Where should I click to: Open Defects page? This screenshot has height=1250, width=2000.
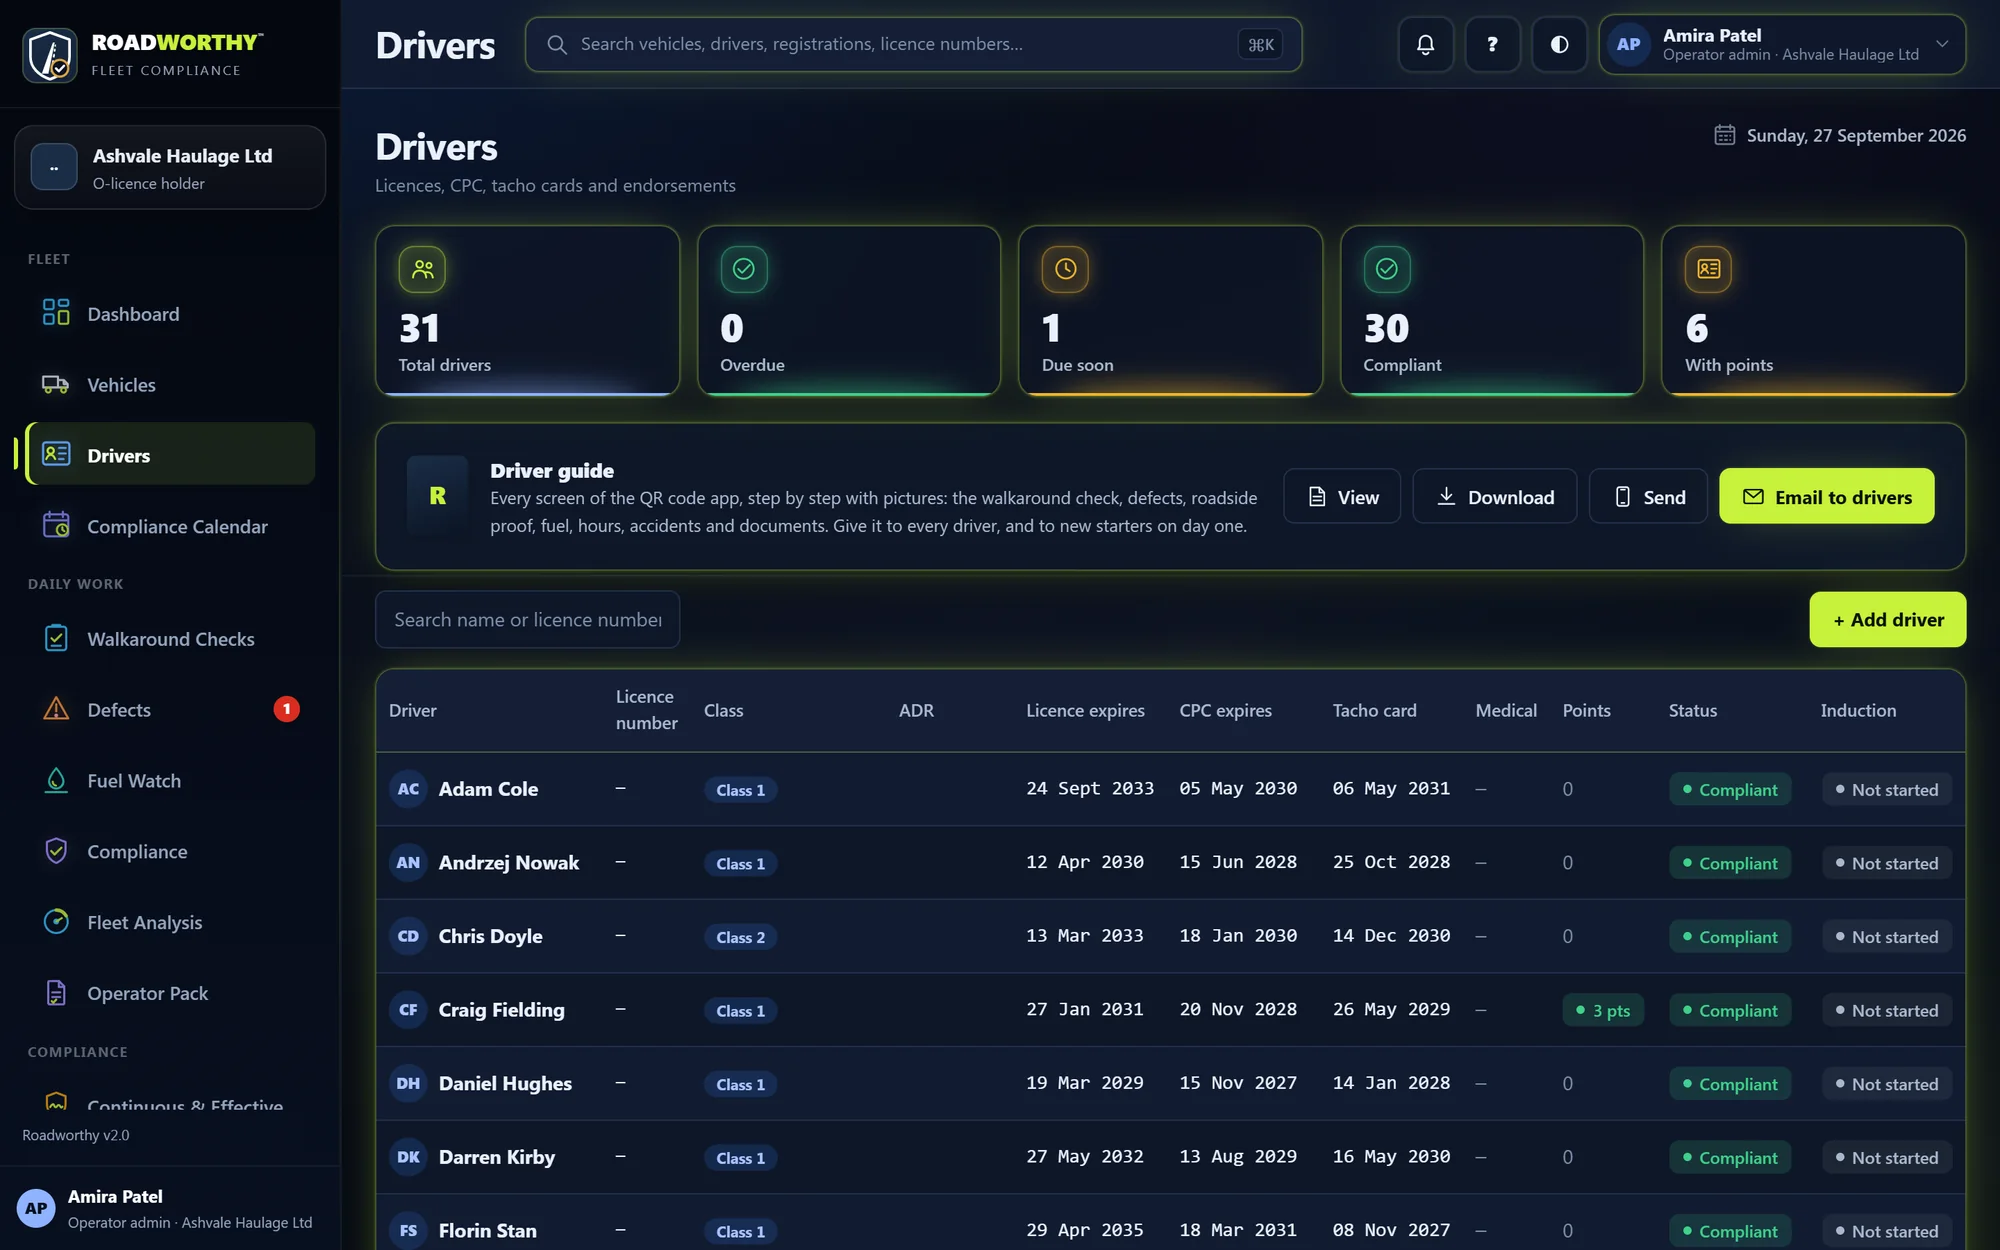pyautogui.click(x=170, y=710)
